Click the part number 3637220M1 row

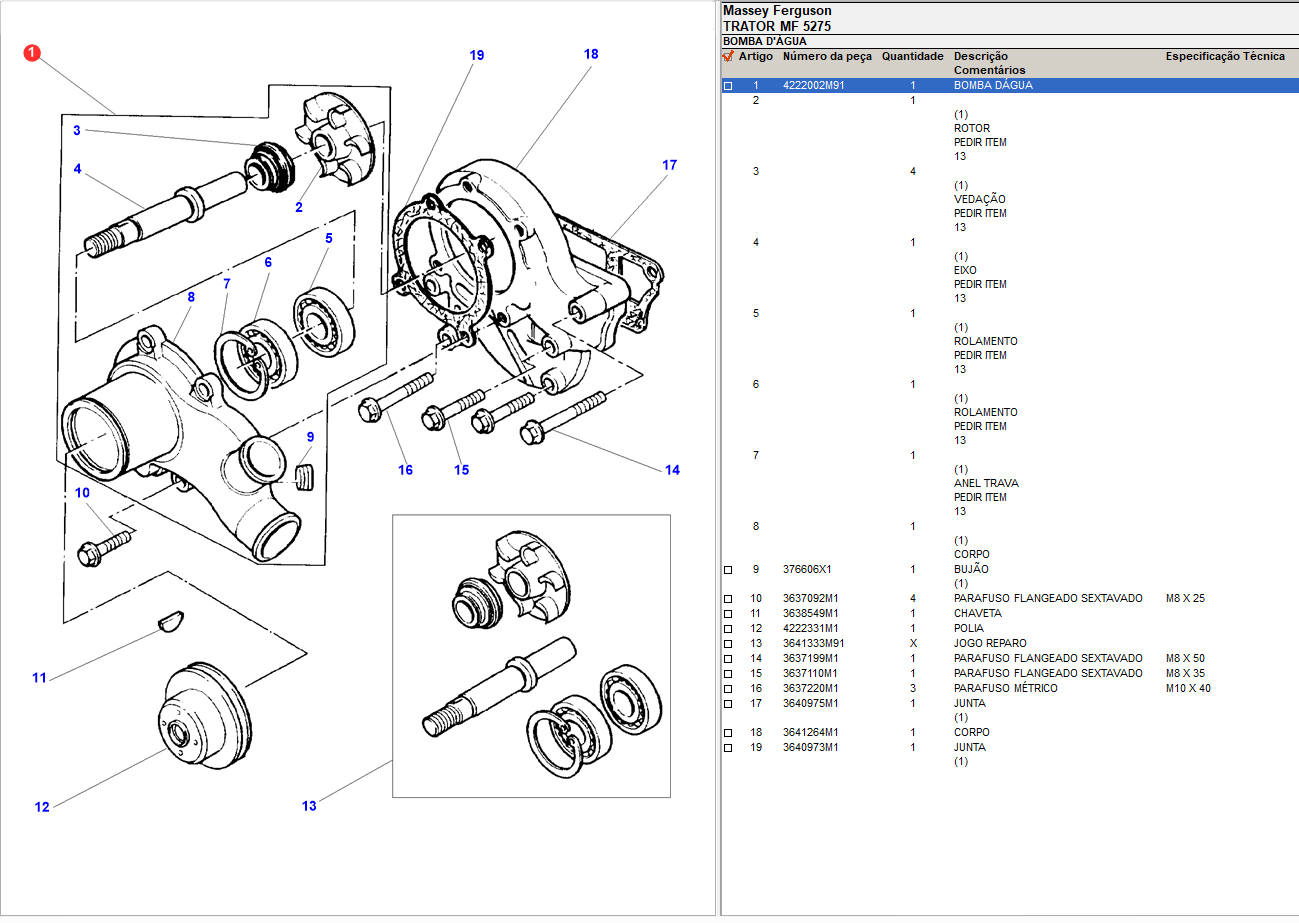(810, 689)
